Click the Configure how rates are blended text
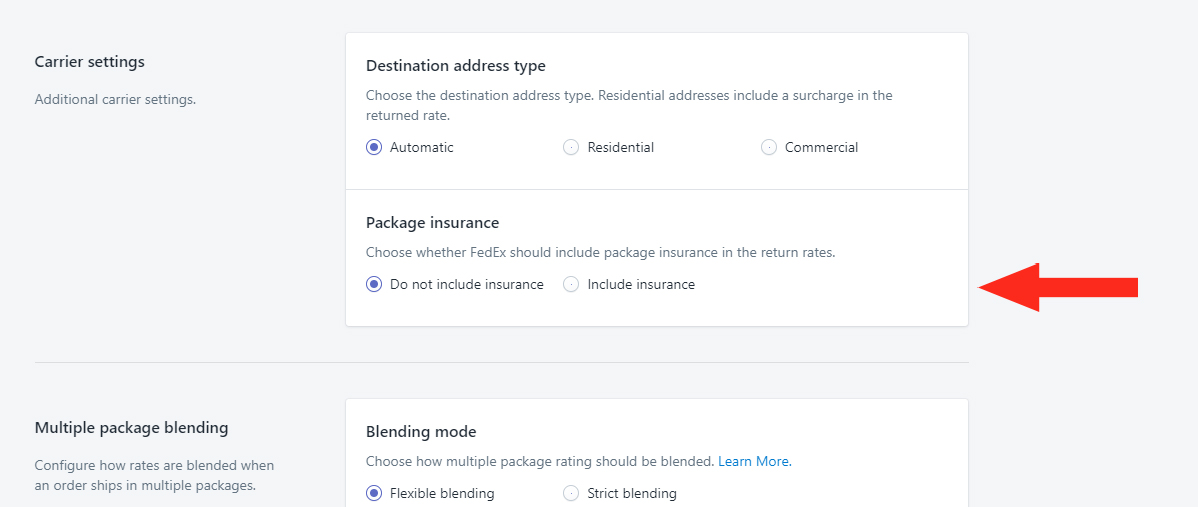The image size is (1198, 507). (154, 475)
